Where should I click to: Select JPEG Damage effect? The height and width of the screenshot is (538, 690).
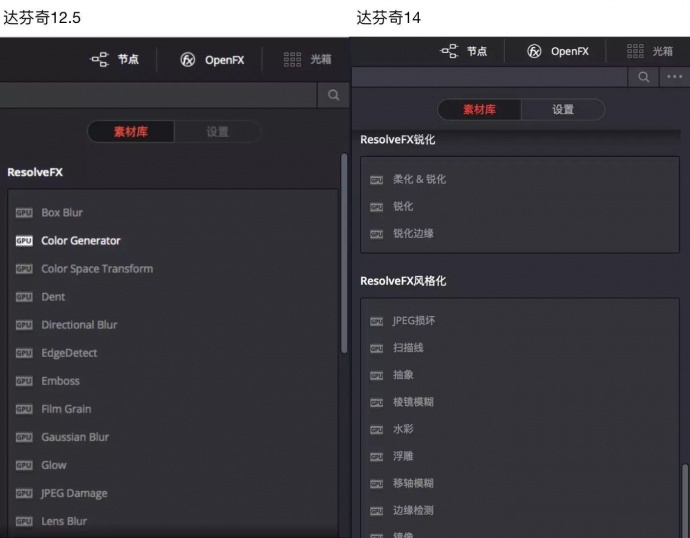pyautogui.click(x=74, y=494)
